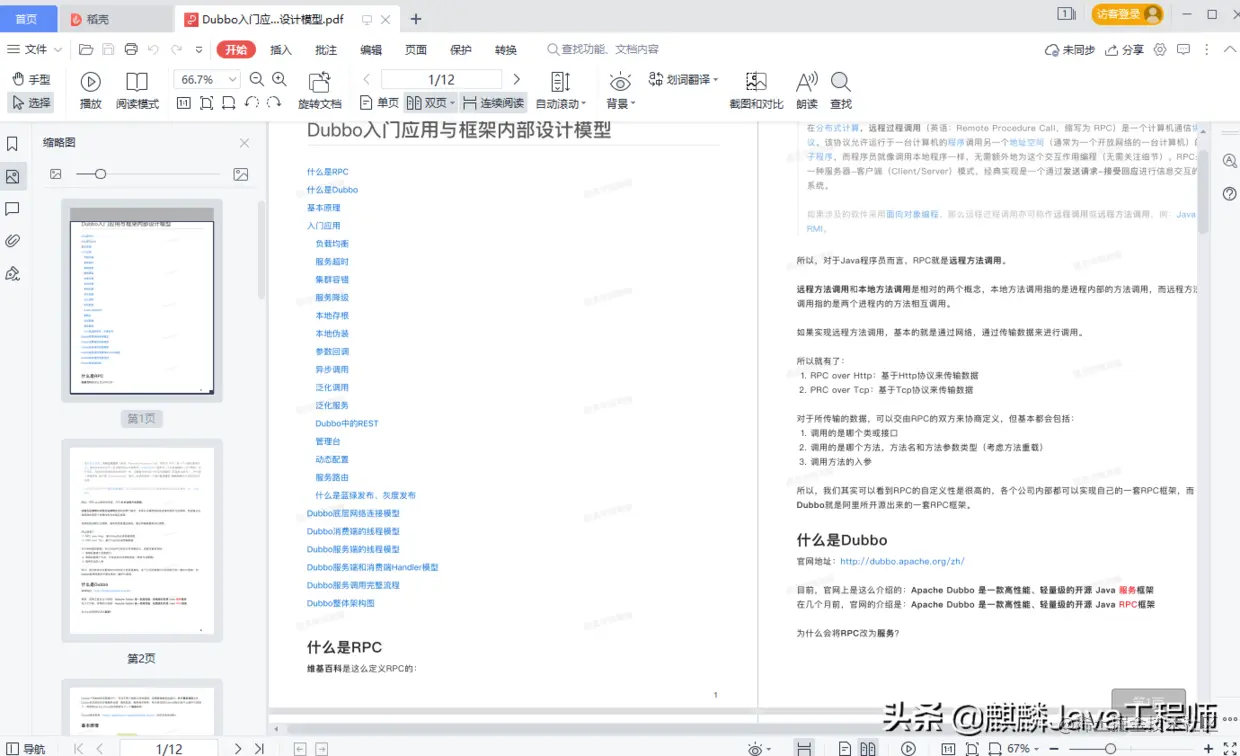Start the 朗读 read aloud feature
The width and height of the screenshot is (1240, 756).
[x=807, y=90]
